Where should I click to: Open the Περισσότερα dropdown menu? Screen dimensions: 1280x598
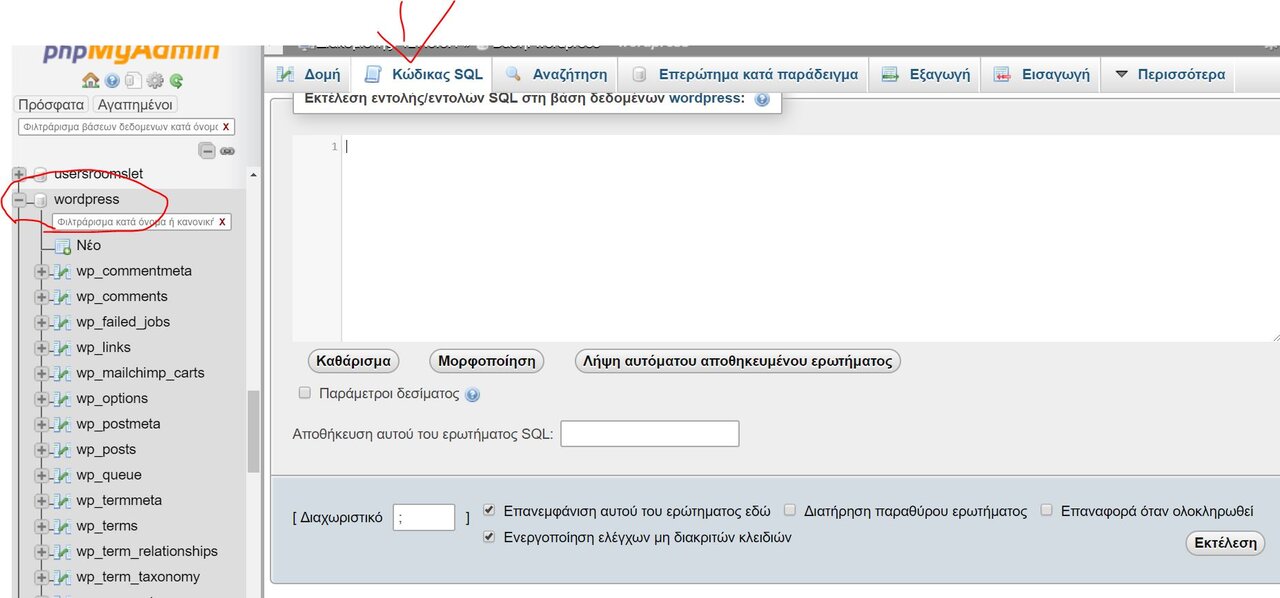[1170, 74]
